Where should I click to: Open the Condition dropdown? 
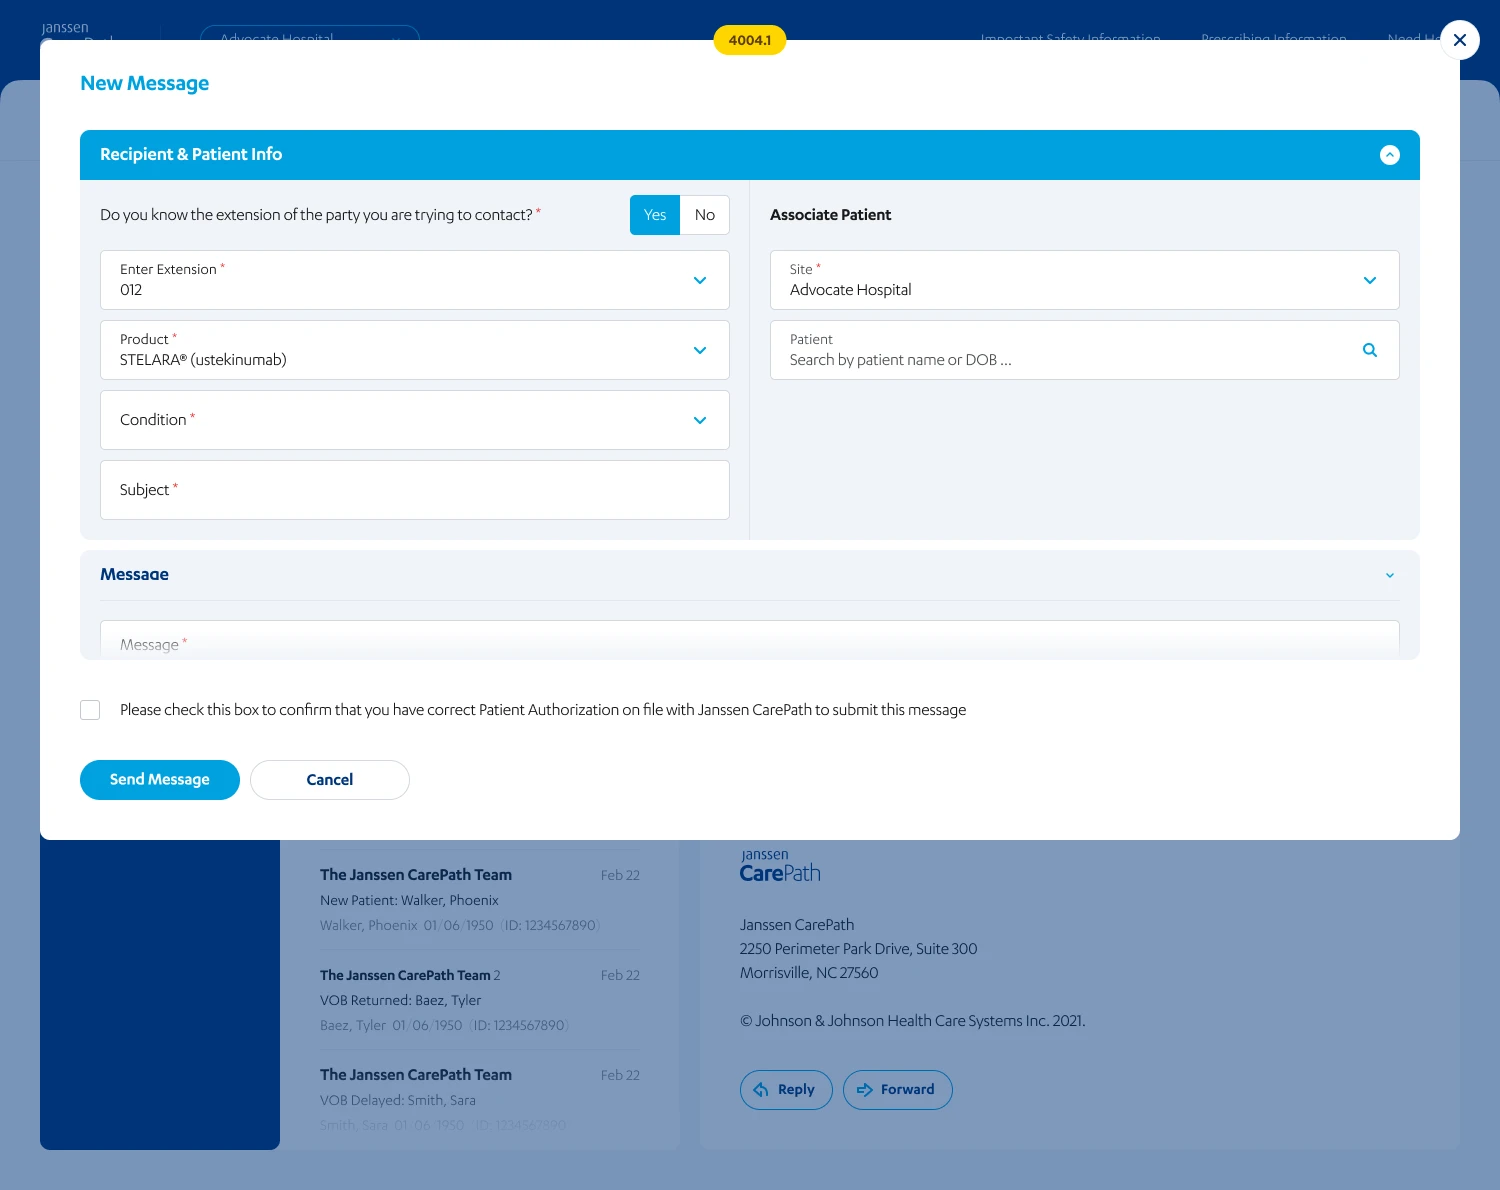point(415,420)
